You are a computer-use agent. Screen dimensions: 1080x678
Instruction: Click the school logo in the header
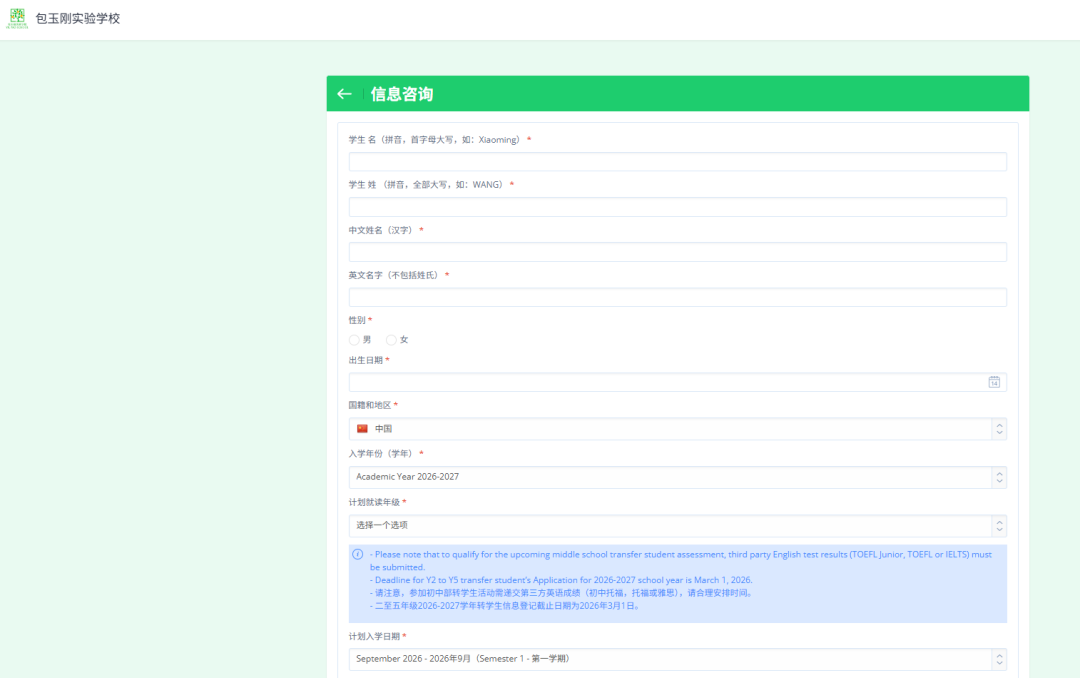coord(17,18)
